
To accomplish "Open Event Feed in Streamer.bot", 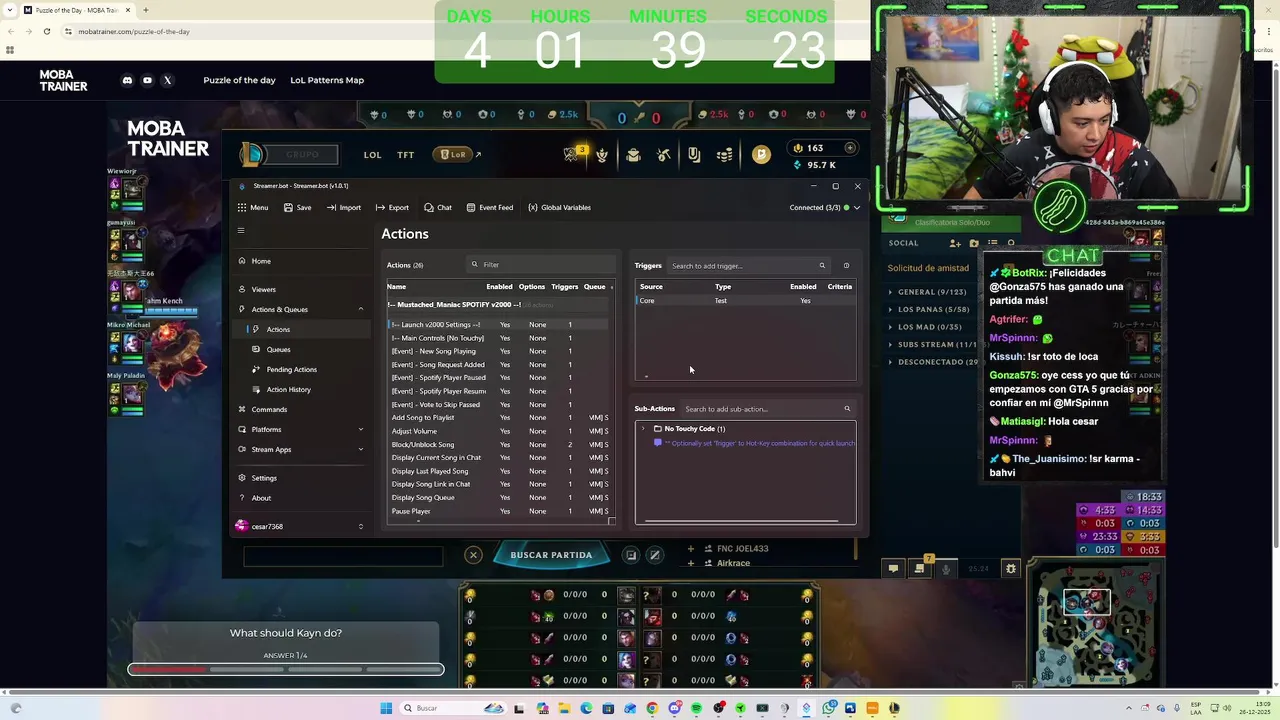I will [489, 207].
